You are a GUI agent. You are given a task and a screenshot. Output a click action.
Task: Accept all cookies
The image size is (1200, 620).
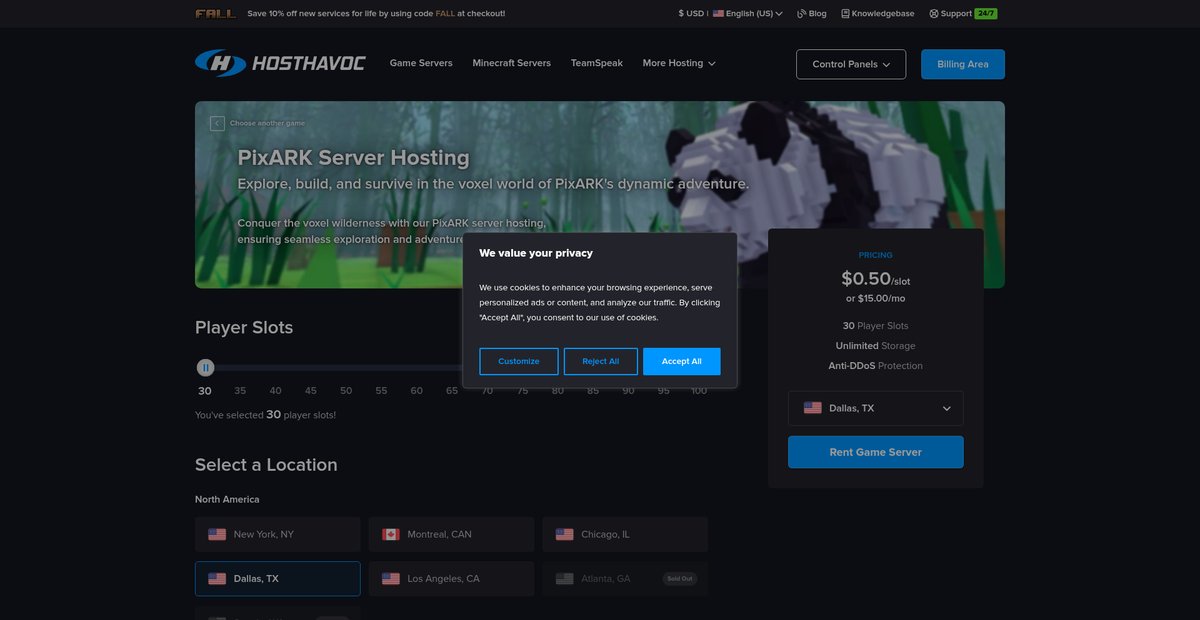[682, 361]
